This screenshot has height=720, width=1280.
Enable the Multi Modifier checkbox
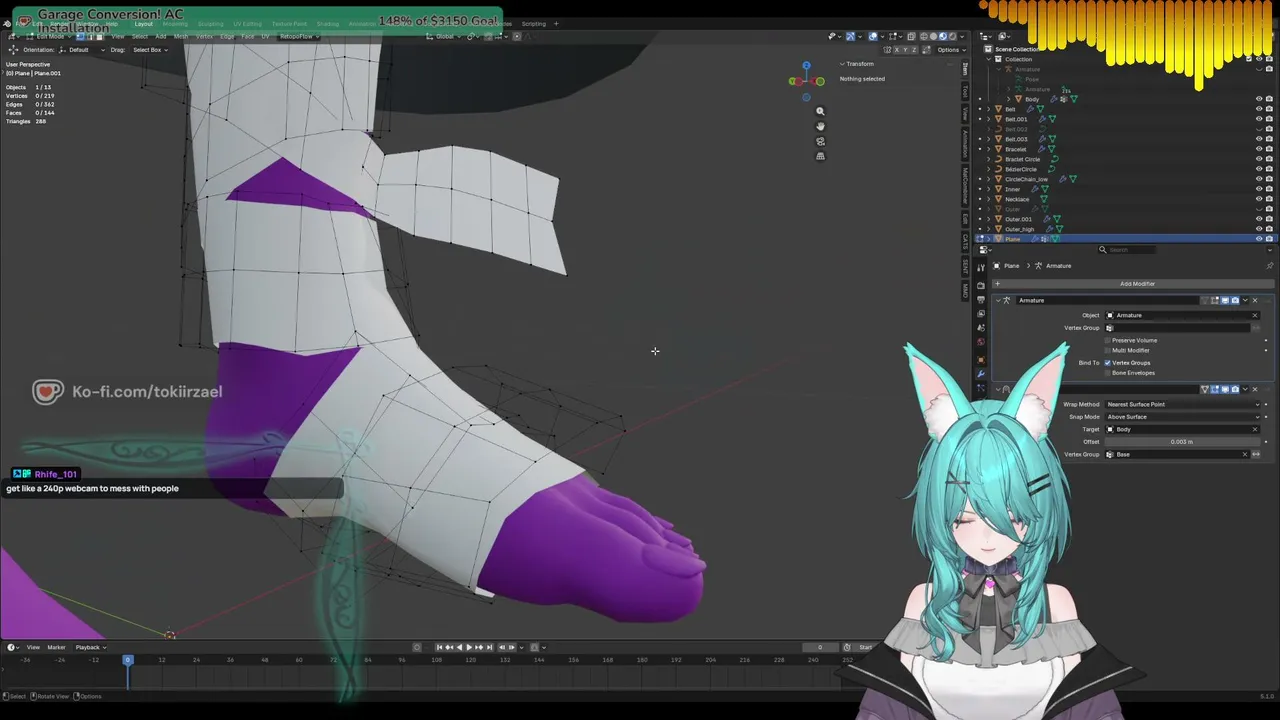click(x=1108, y=350)
